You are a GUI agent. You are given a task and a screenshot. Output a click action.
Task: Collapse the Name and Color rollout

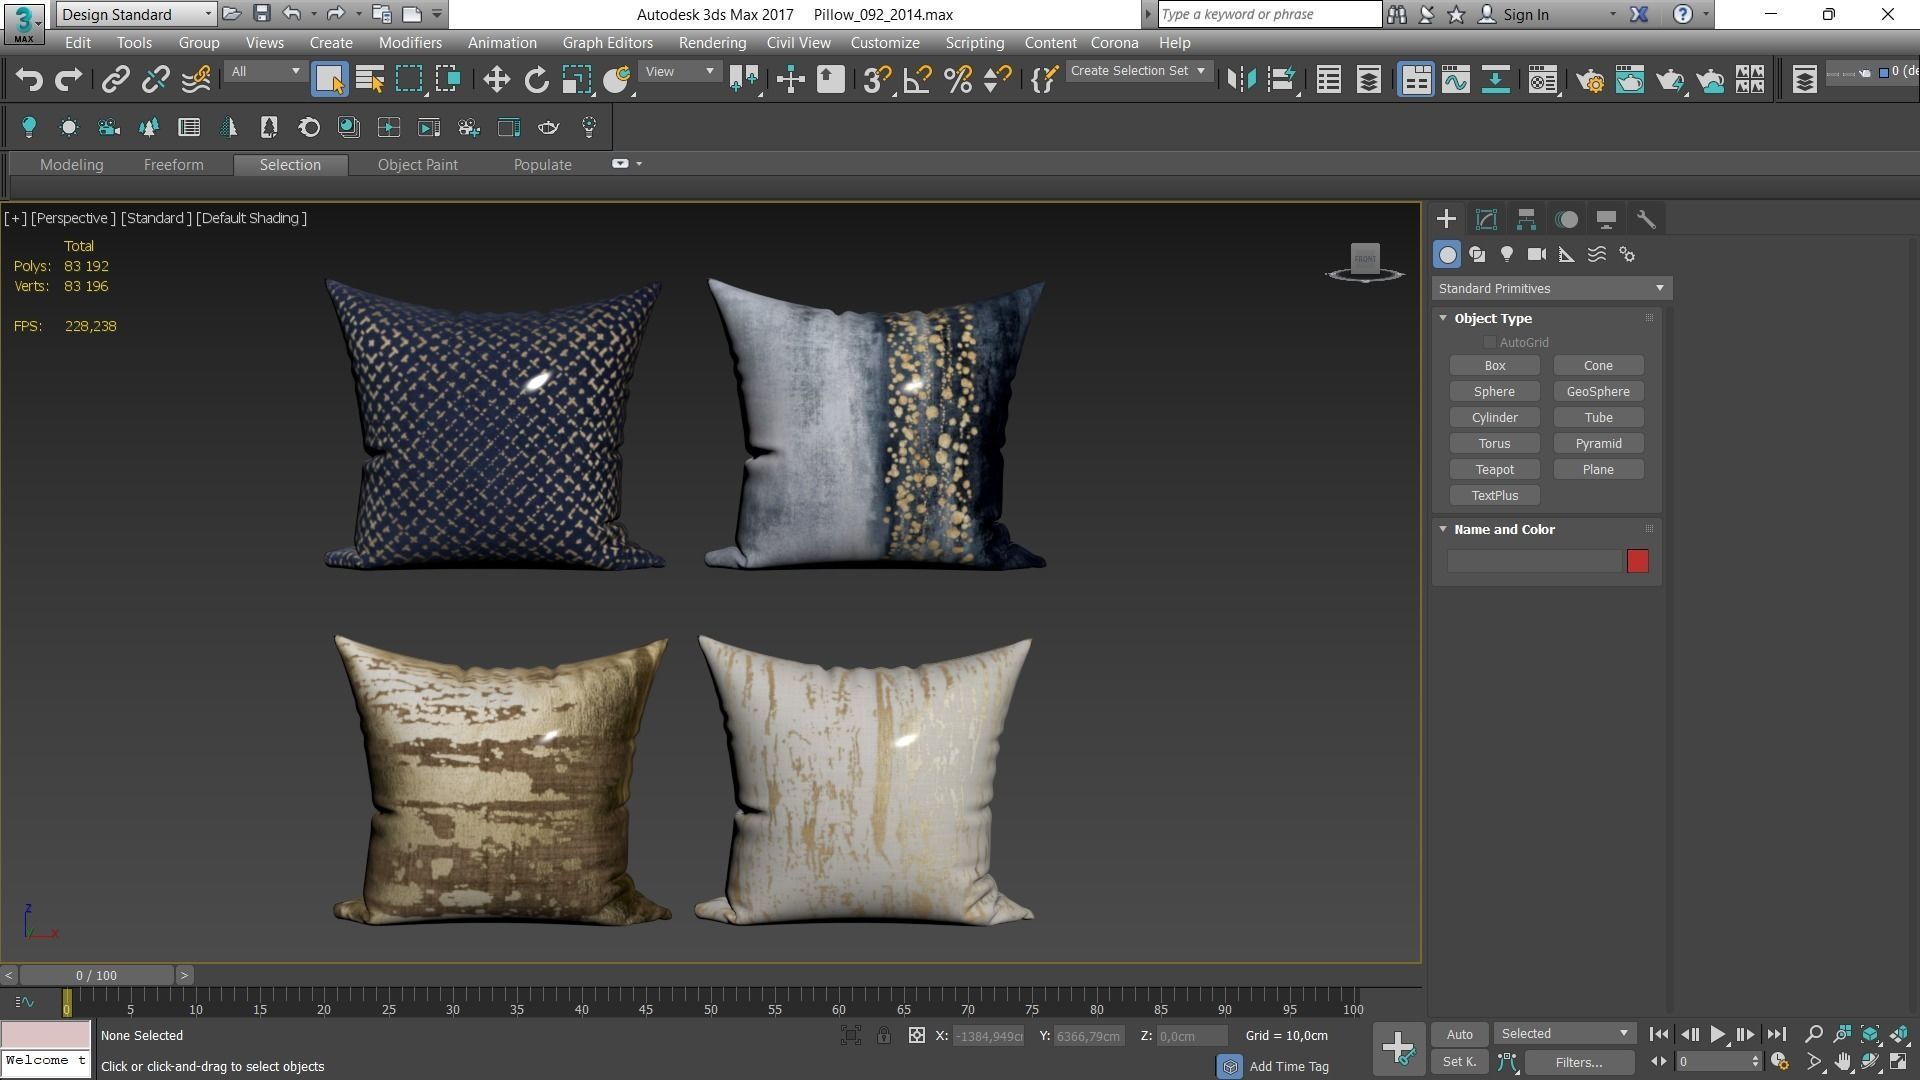point(1443,529)
